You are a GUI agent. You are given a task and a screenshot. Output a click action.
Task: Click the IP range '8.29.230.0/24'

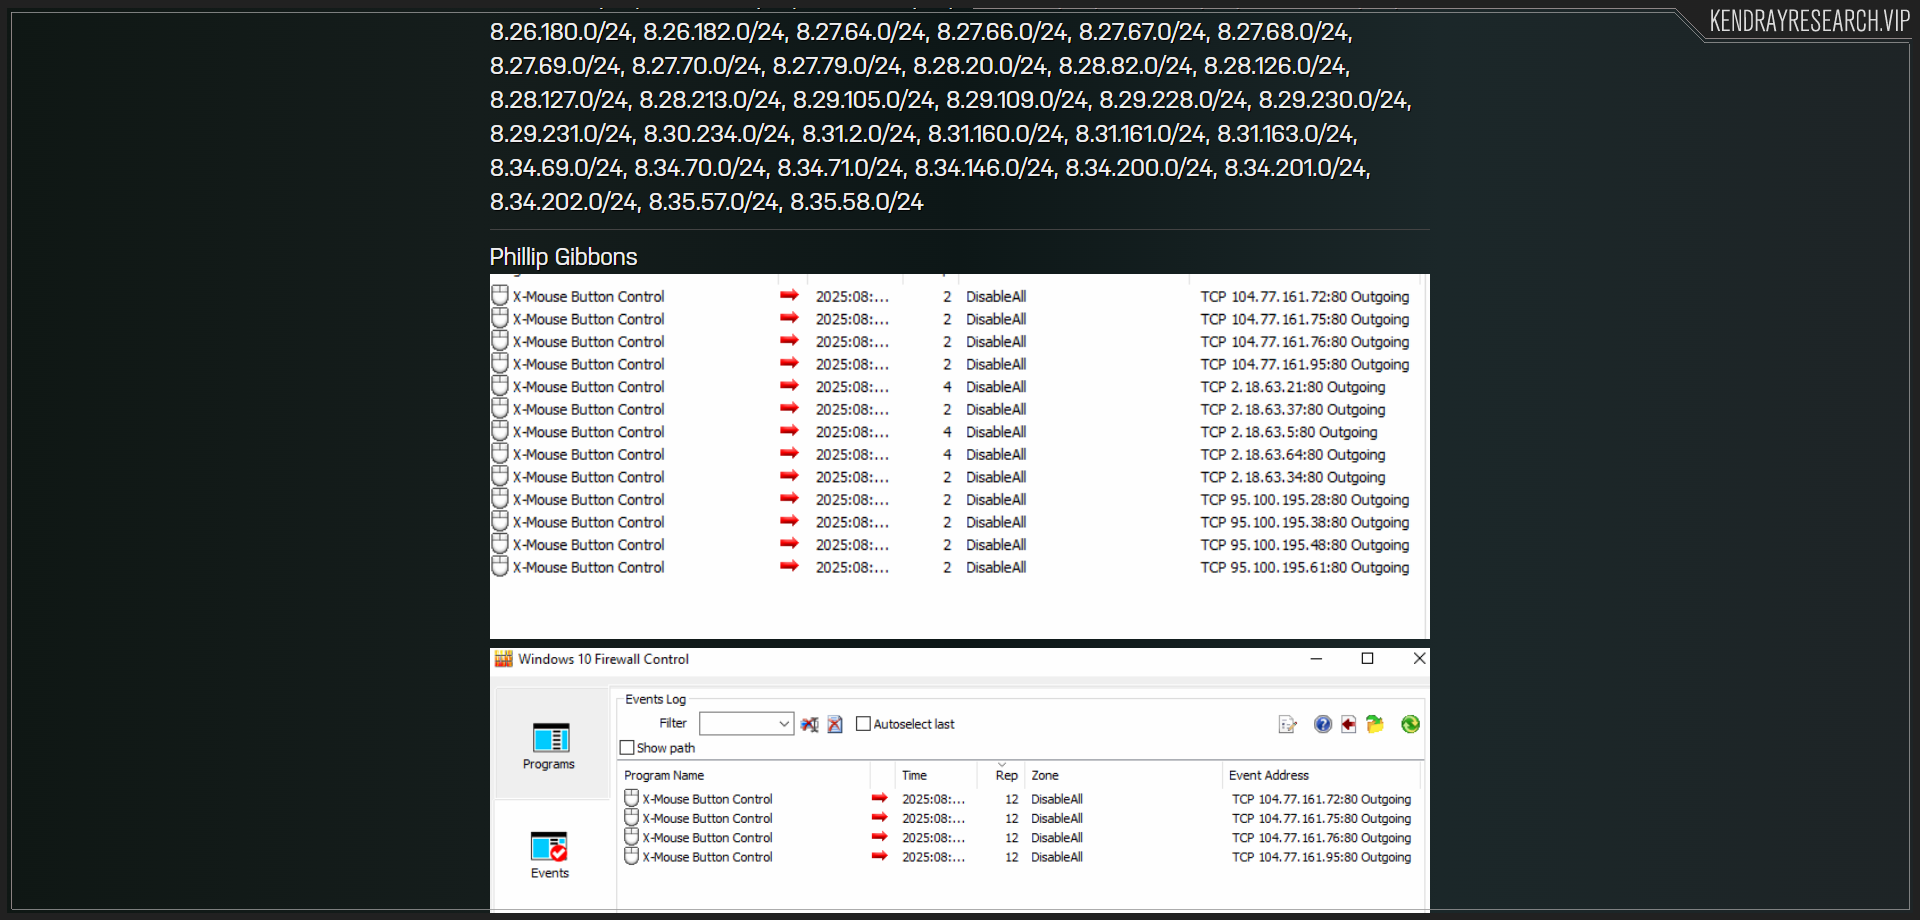pos(1334,100)
